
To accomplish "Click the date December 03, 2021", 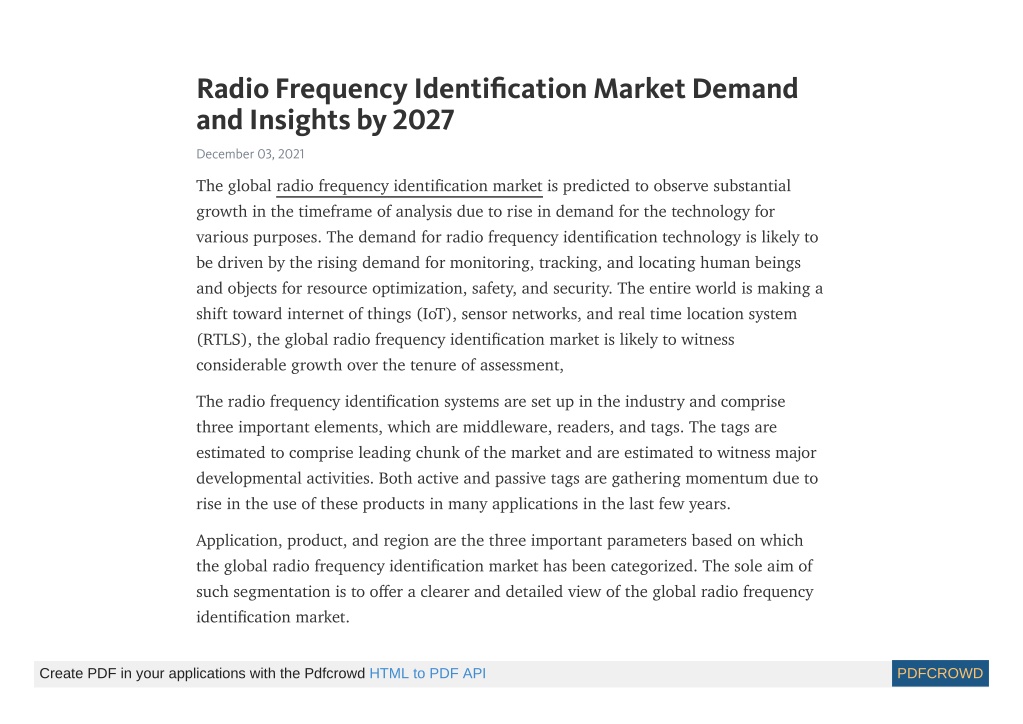I will (x=250, y=154).
